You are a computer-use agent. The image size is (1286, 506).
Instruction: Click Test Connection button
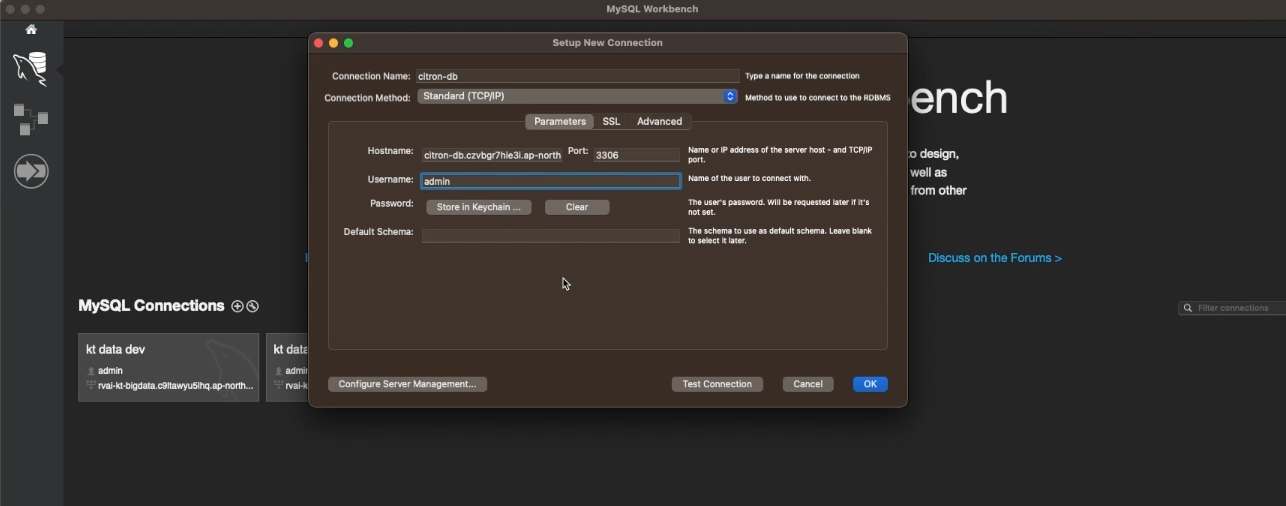coord(717,384)
